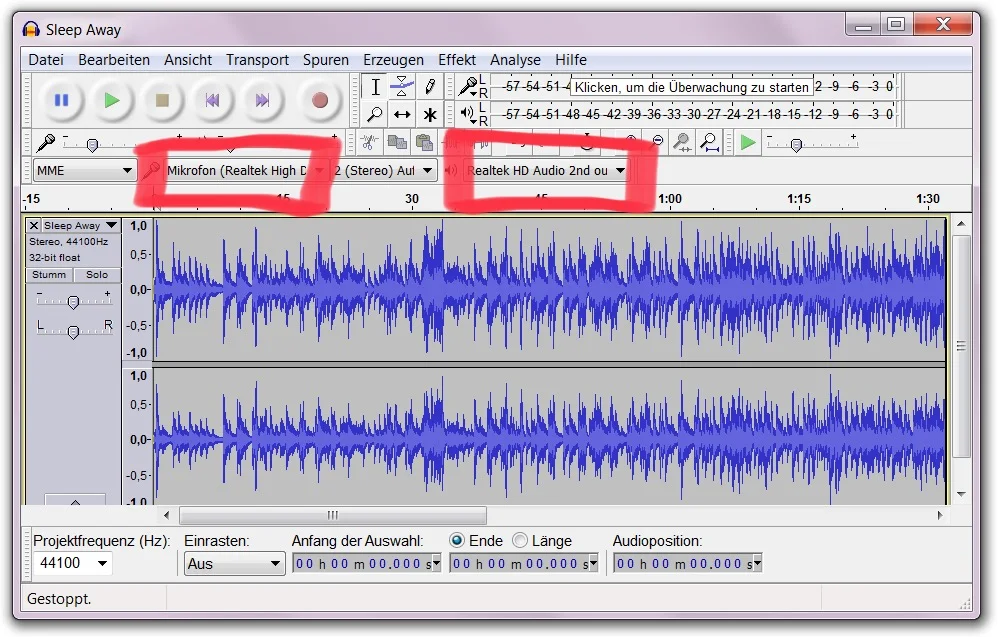Click the Skip to End button

(x=263, y=100)
